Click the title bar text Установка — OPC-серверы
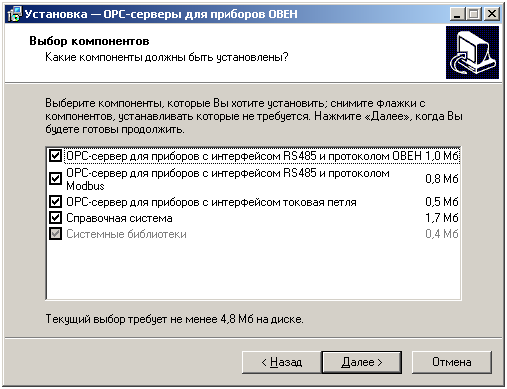The image size is (507, 389). 161,14
